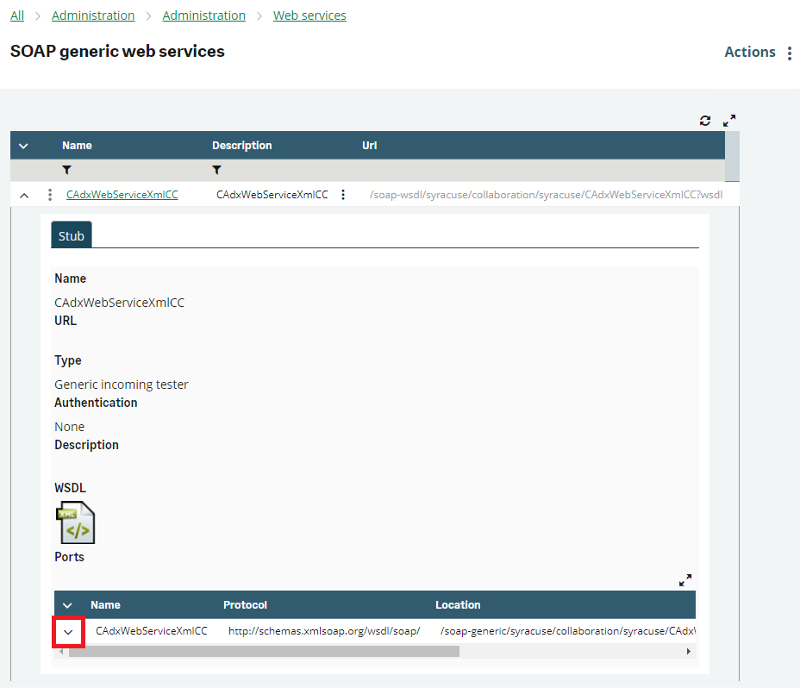Image resolution: width=800 pixels, height=688 pixels.
Task: Collapse the CAdxWebServiceXmlCC row details
Action: pos(24,195)
